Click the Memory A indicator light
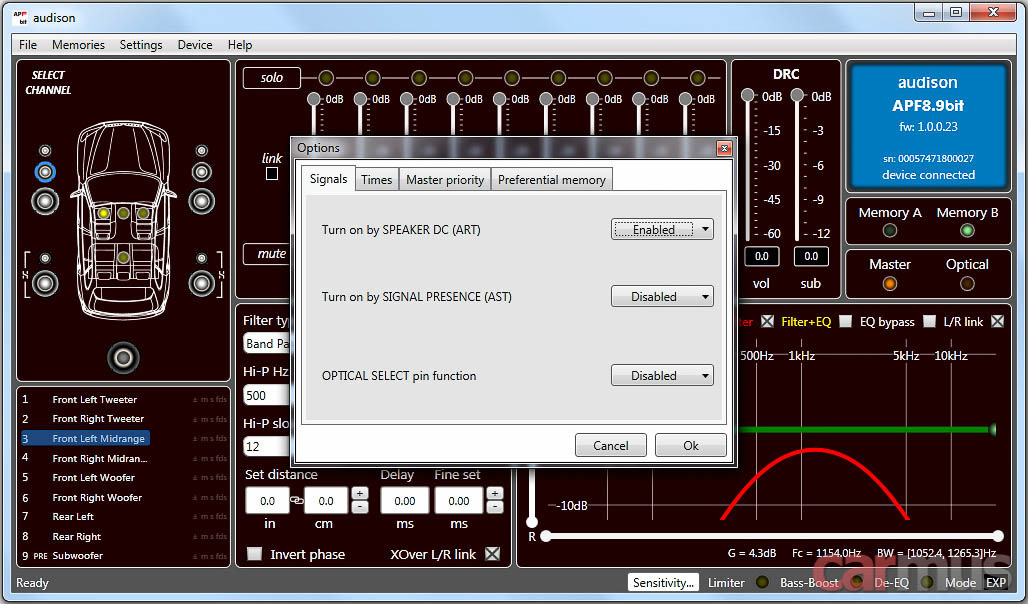The image size is (1028, 604). (890, 230)
